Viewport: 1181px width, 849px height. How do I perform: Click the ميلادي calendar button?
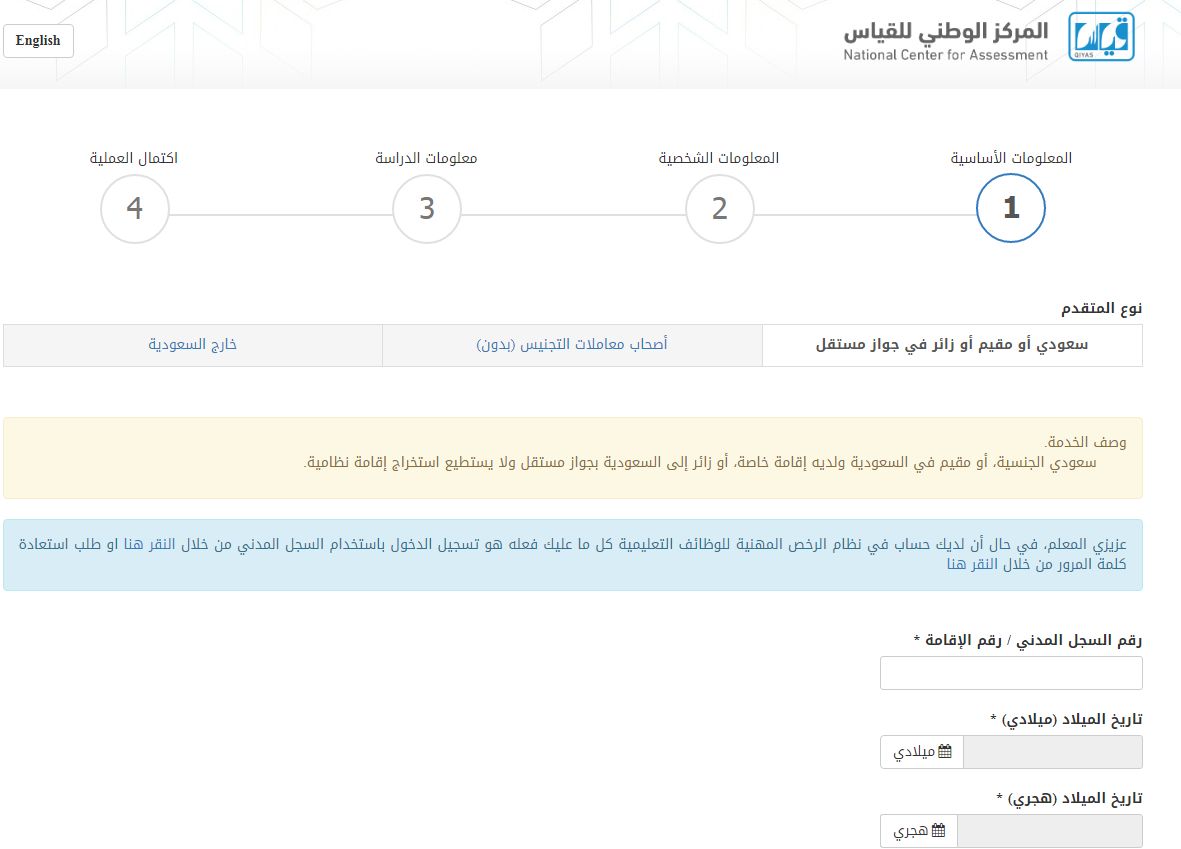click(921, 752)
